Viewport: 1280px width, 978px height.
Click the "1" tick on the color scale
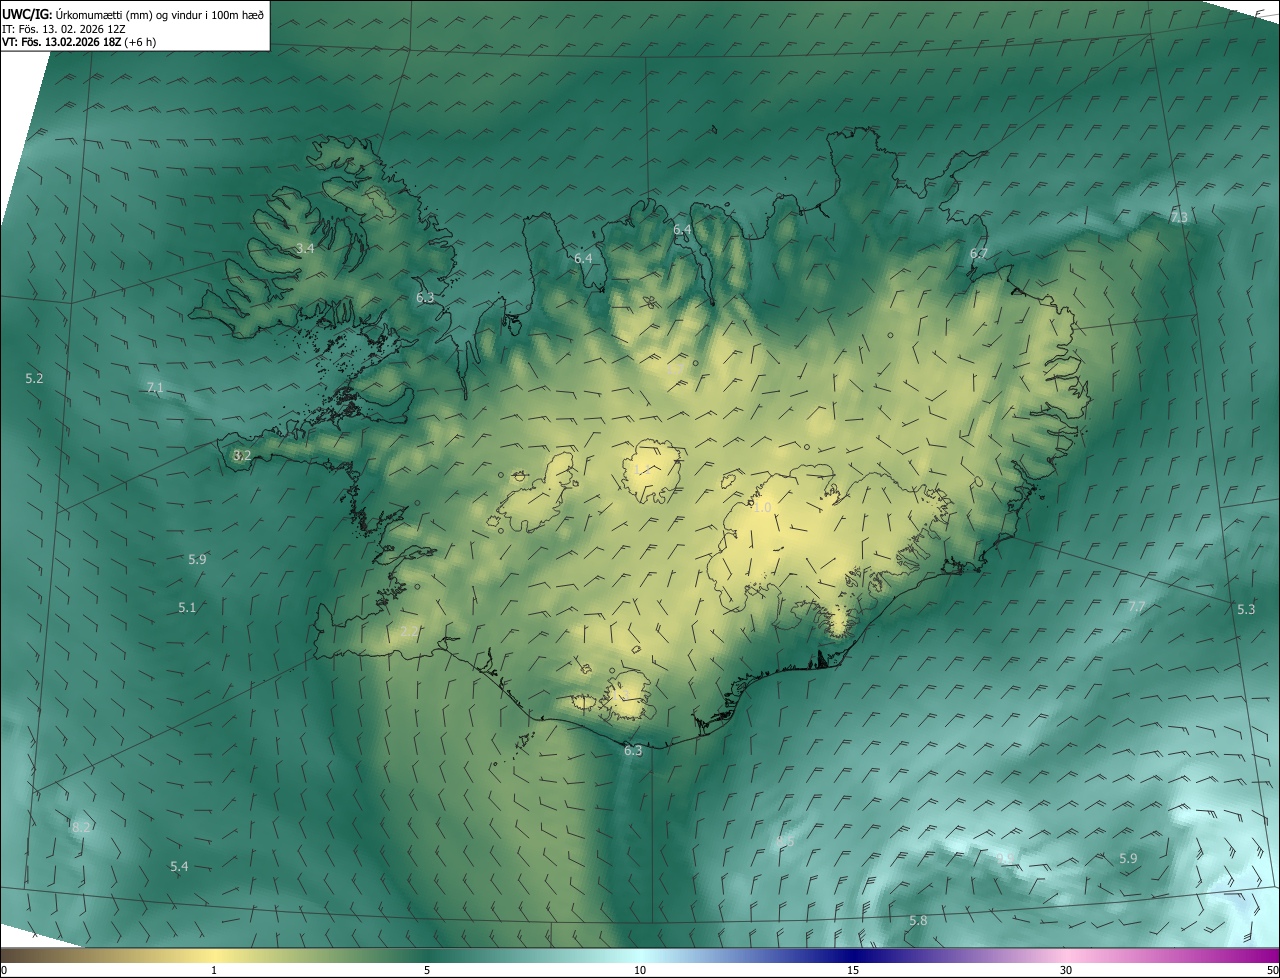tap(214, 971)
